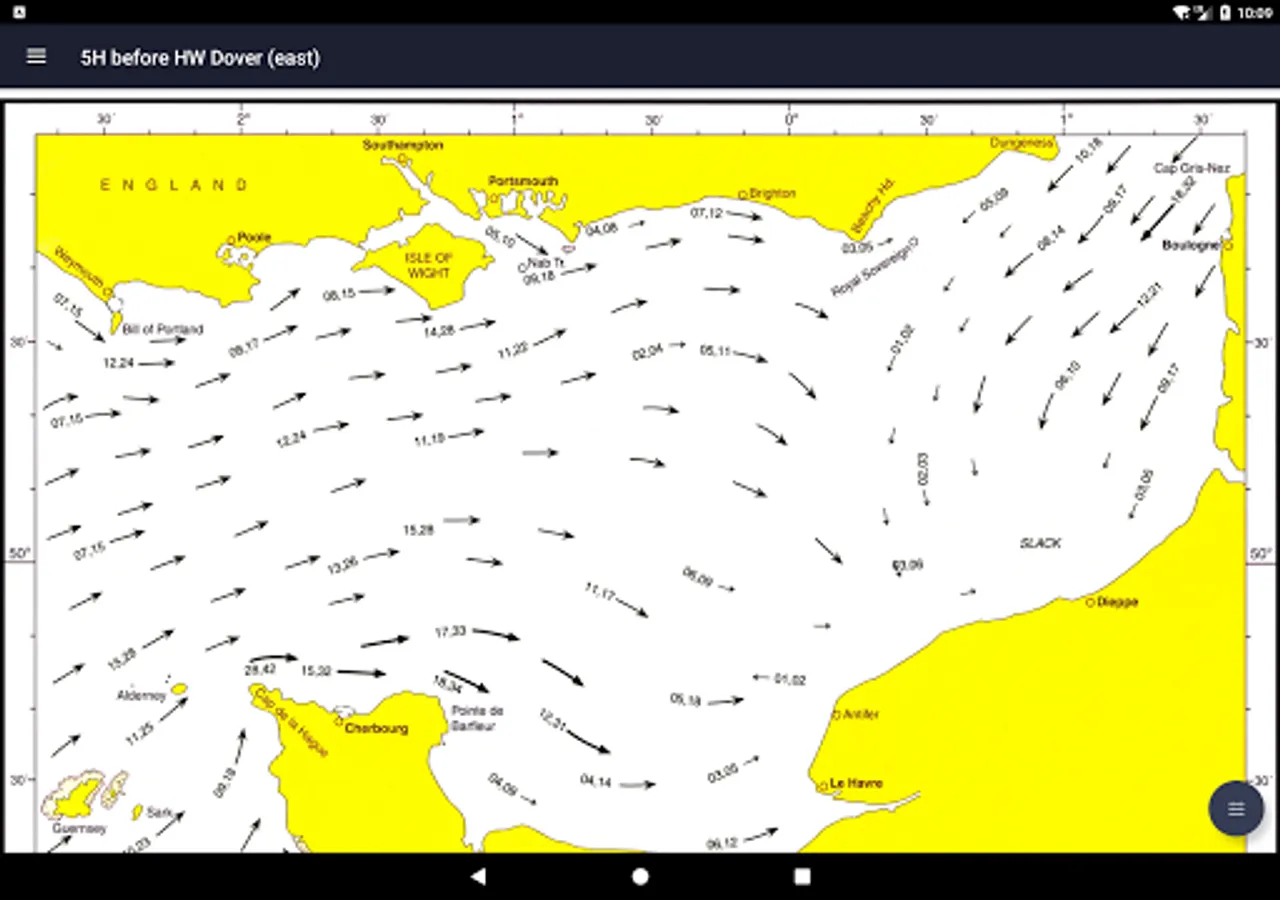The height and width of the screenshot is (900, 1280).
Task: Tap the 04,14 tidal rate value
Action: (595, 781)
